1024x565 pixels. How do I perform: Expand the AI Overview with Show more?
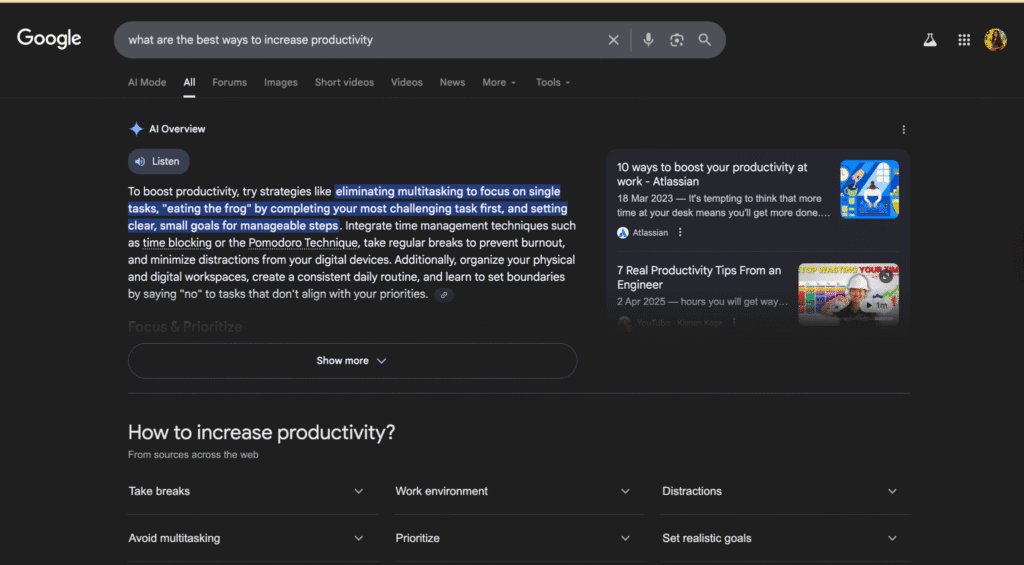352,361
